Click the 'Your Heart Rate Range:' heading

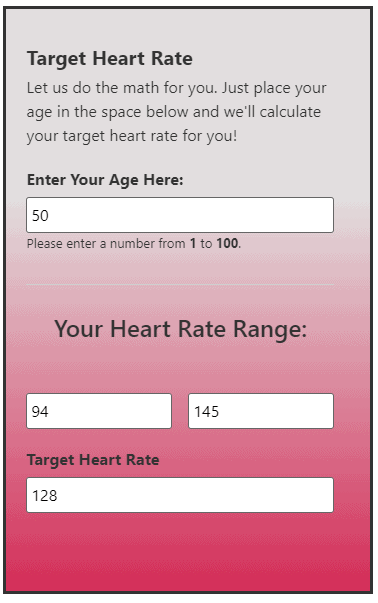(x=180, y=330)
